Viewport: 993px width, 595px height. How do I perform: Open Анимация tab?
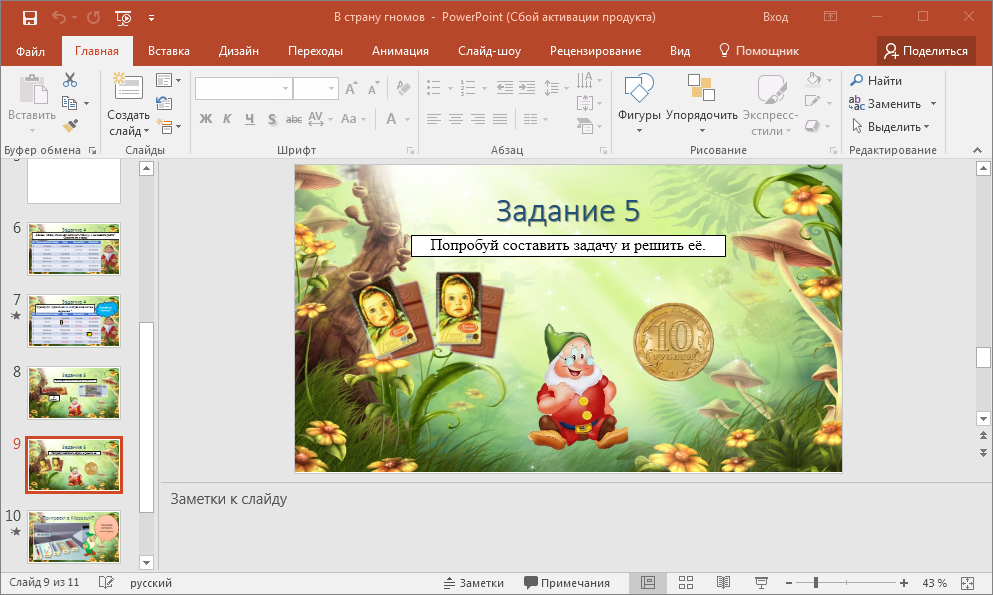coord(400,51)
